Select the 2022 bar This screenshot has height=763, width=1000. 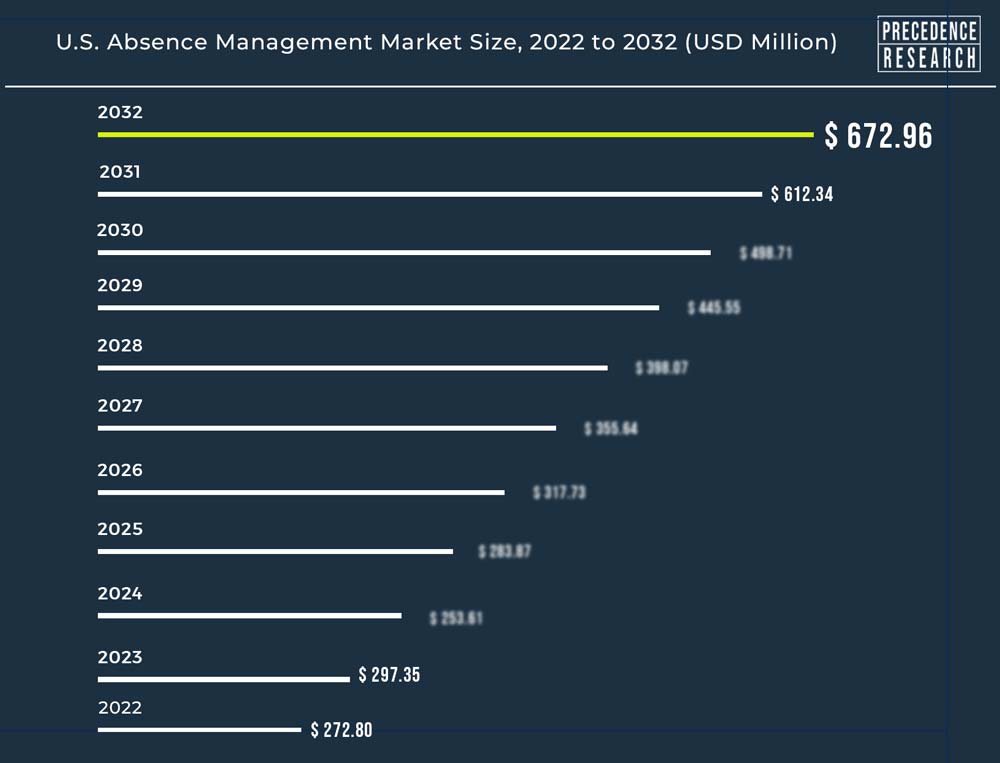(199, 729)
